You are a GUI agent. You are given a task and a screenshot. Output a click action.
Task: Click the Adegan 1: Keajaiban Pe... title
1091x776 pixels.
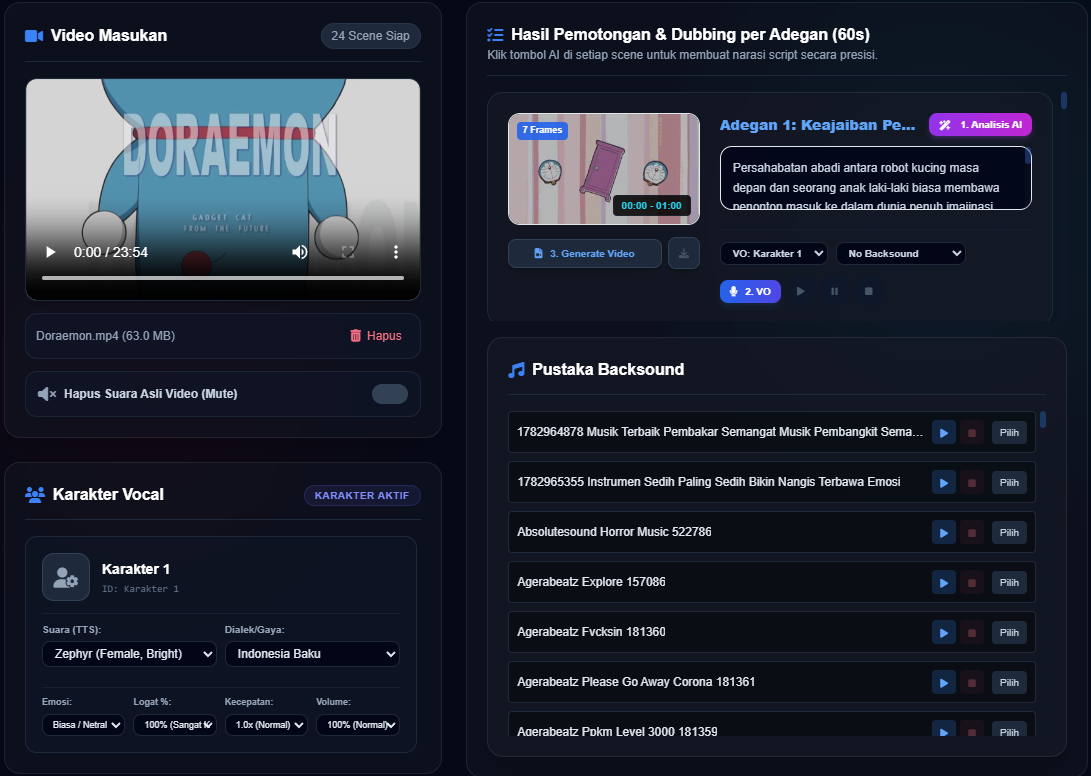[x=818, y=125]
